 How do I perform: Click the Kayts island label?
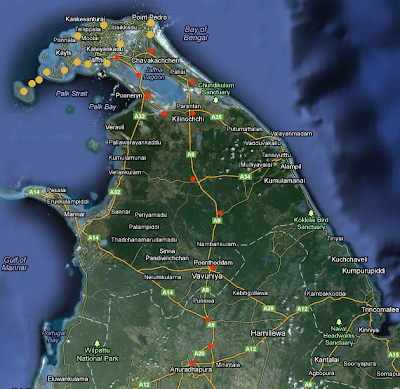pos(63,53)
